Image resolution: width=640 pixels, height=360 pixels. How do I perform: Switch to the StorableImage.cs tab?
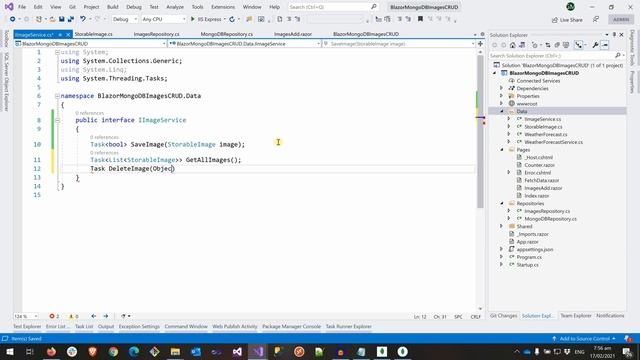point(93,34)
